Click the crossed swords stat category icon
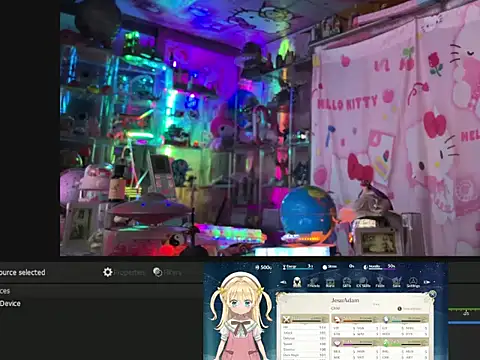Screen dimensions: 480x360 pyautogui.click(x=286, y=320)
